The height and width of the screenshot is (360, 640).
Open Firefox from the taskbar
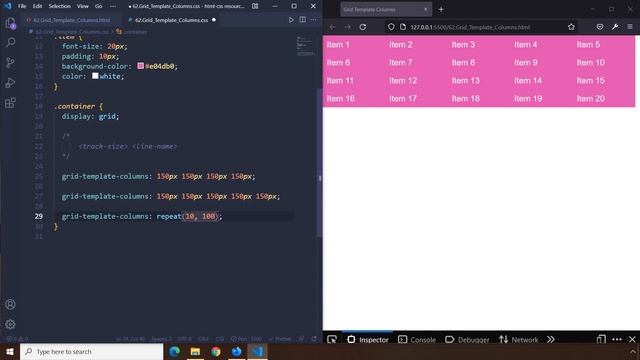point(237,351)
